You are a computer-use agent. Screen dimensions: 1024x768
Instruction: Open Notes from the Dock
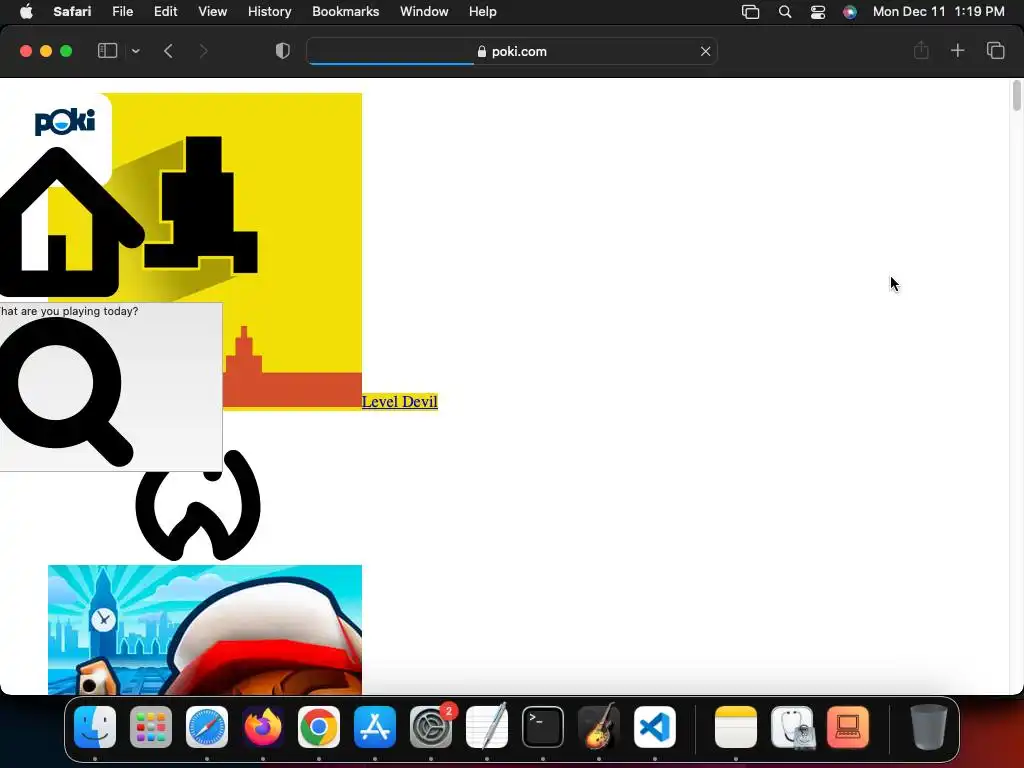coord(736,727)
